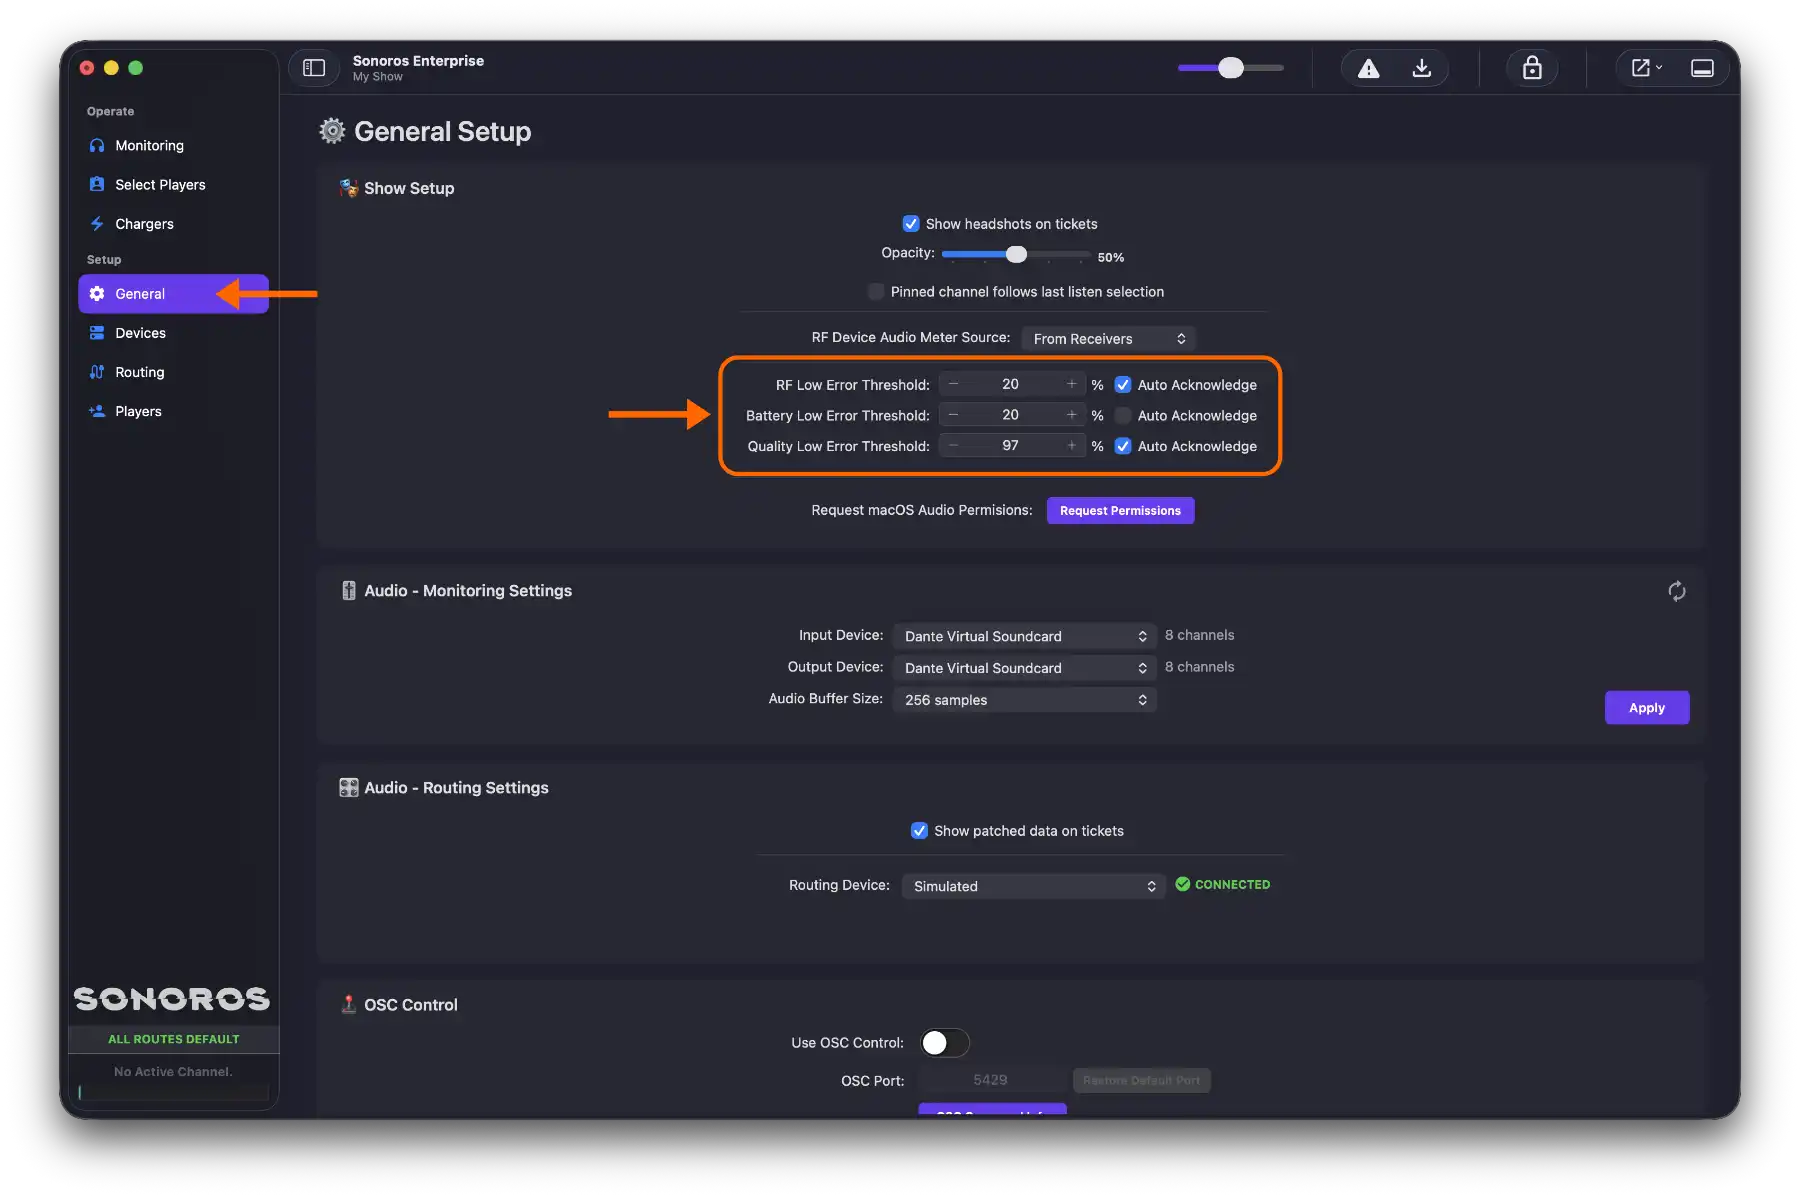This screenshot has width=1800, height=1198.
Task: Click the Opacity slider handle
Action: point(1016,255)
